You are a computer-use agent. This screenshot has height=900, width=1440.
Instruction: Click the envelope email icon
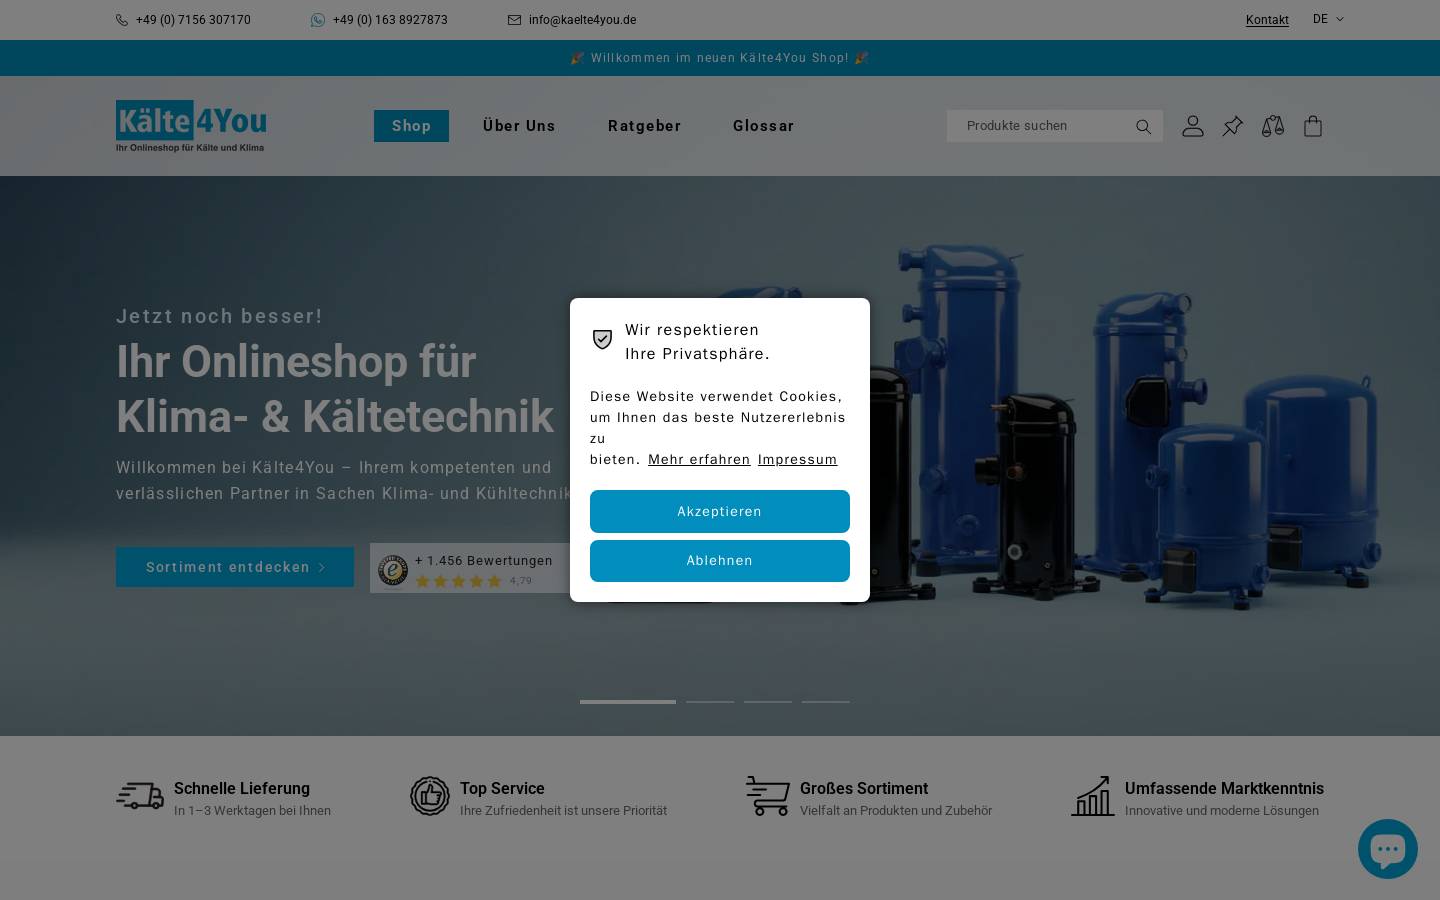coord(514,20)
